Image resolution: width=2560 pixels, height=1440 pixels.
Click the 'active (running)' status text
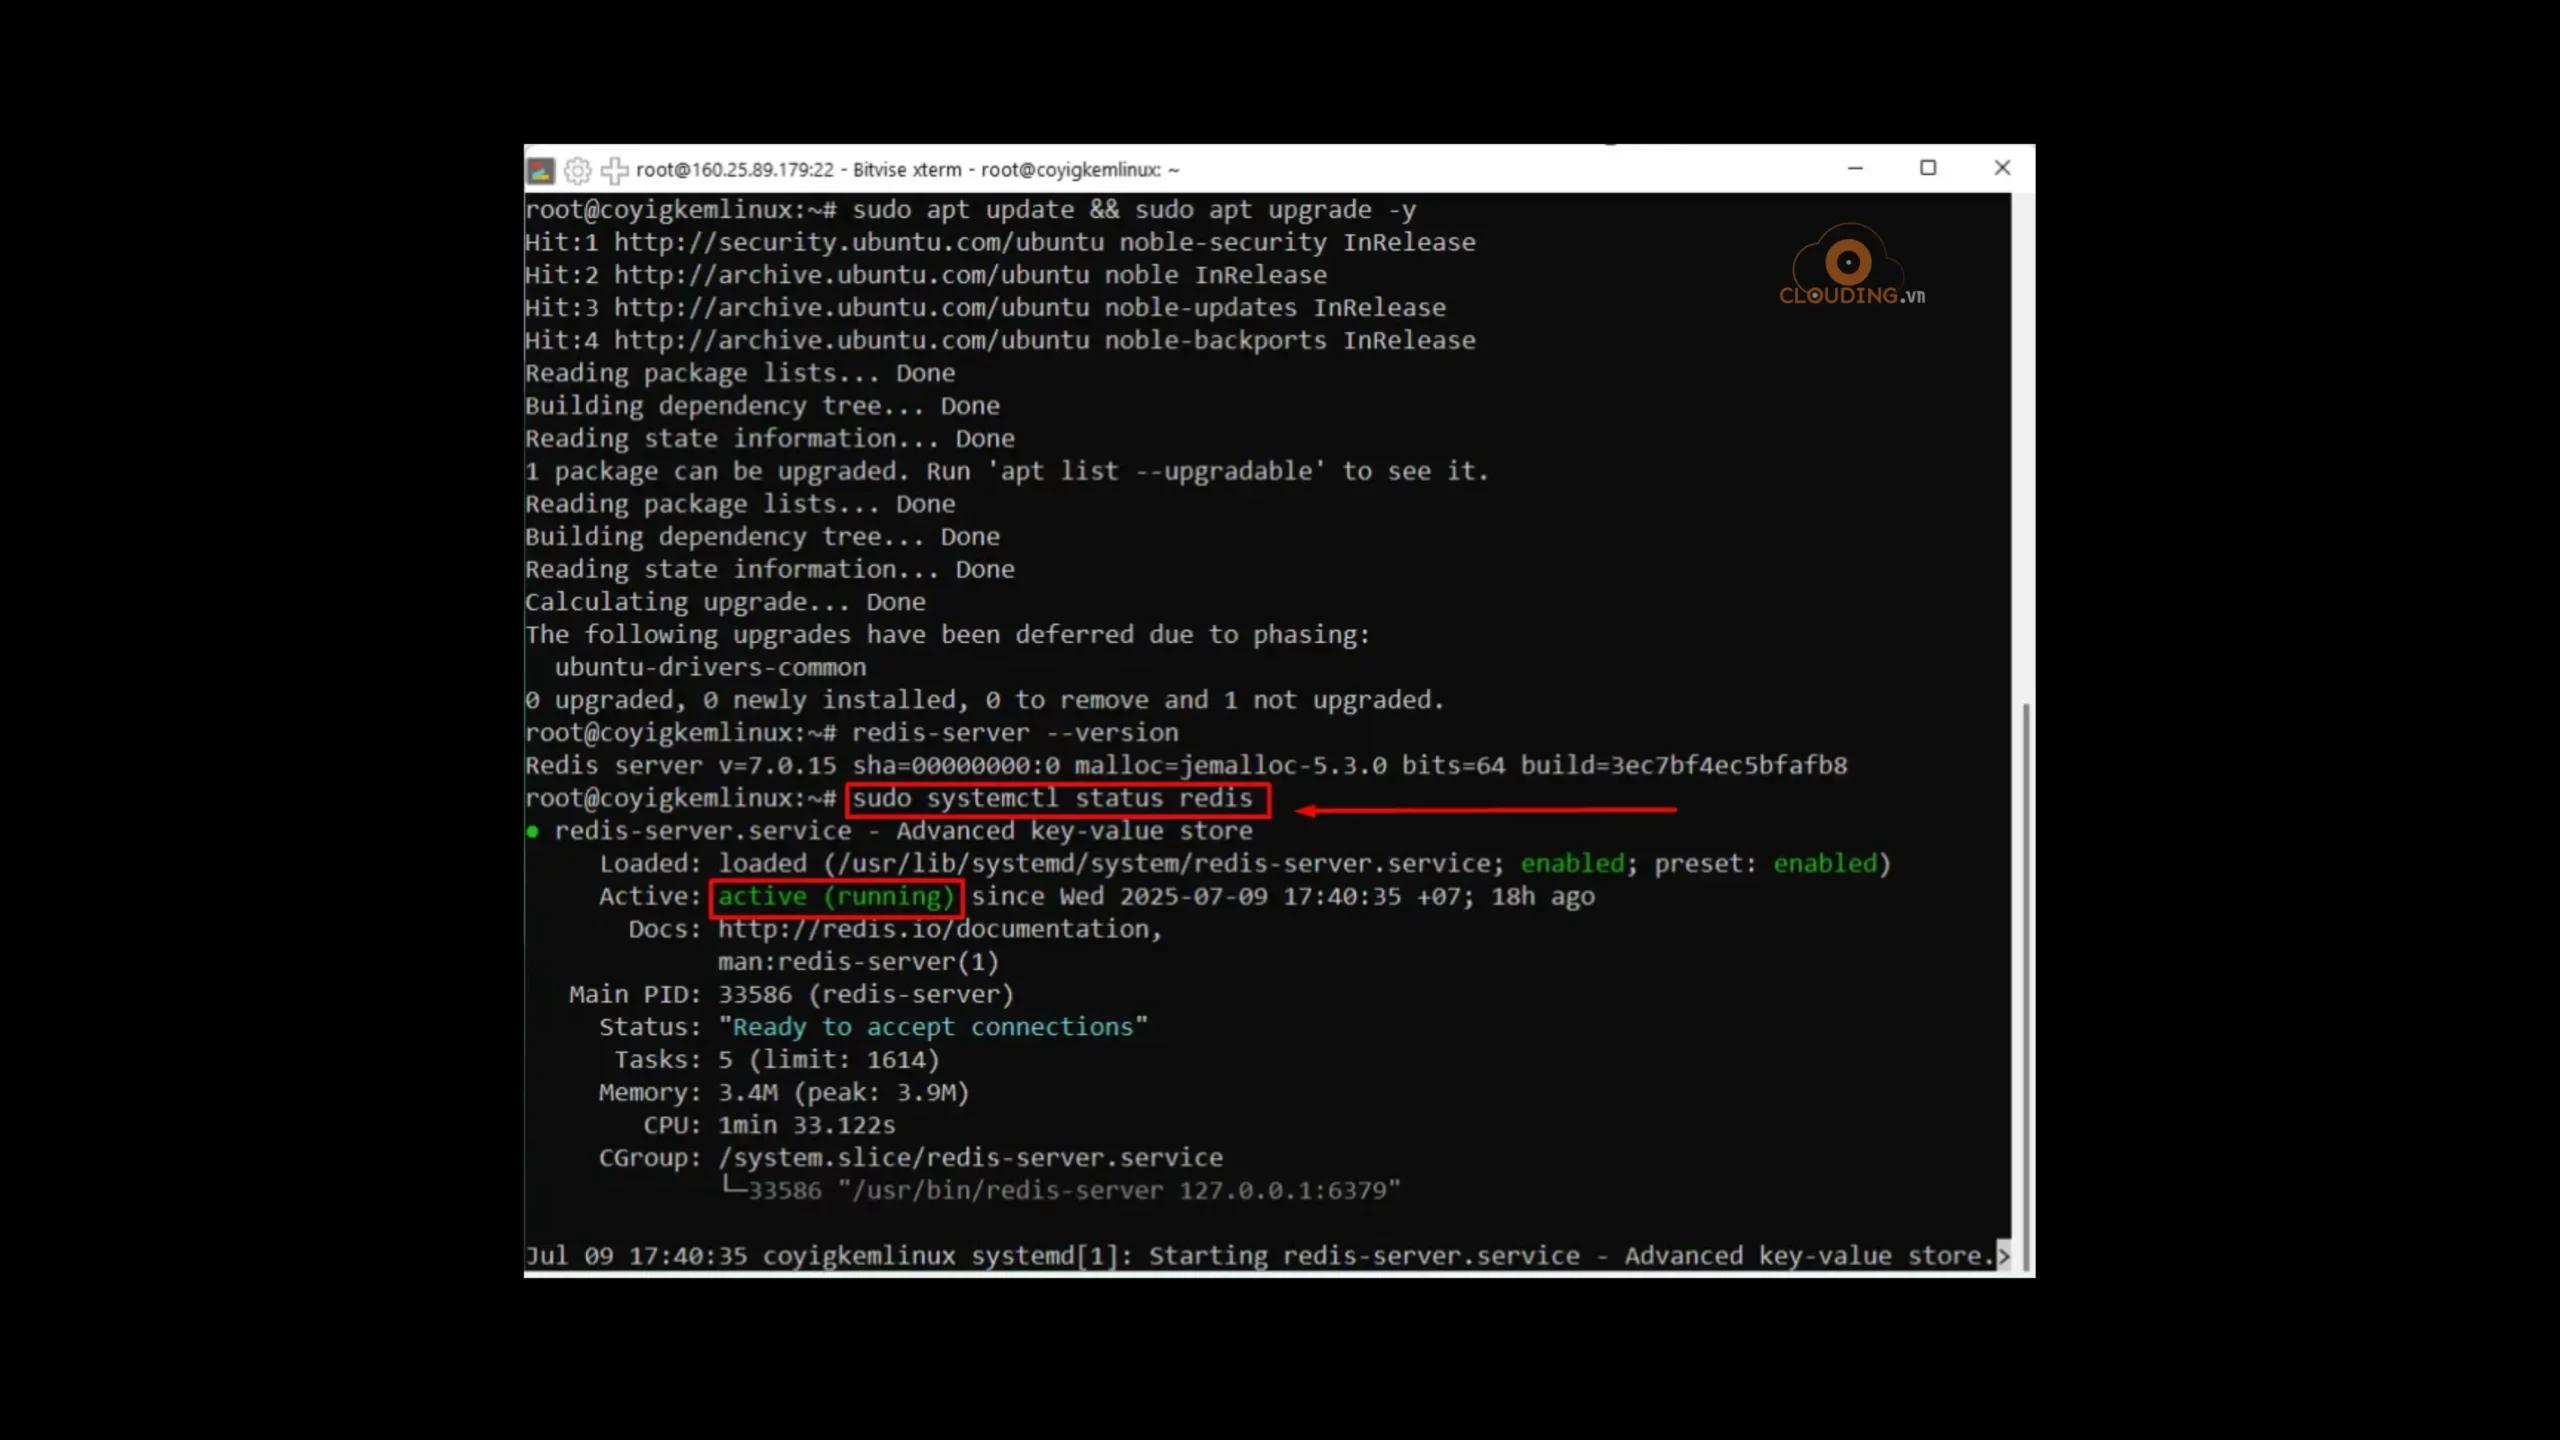tap(836, 896)
